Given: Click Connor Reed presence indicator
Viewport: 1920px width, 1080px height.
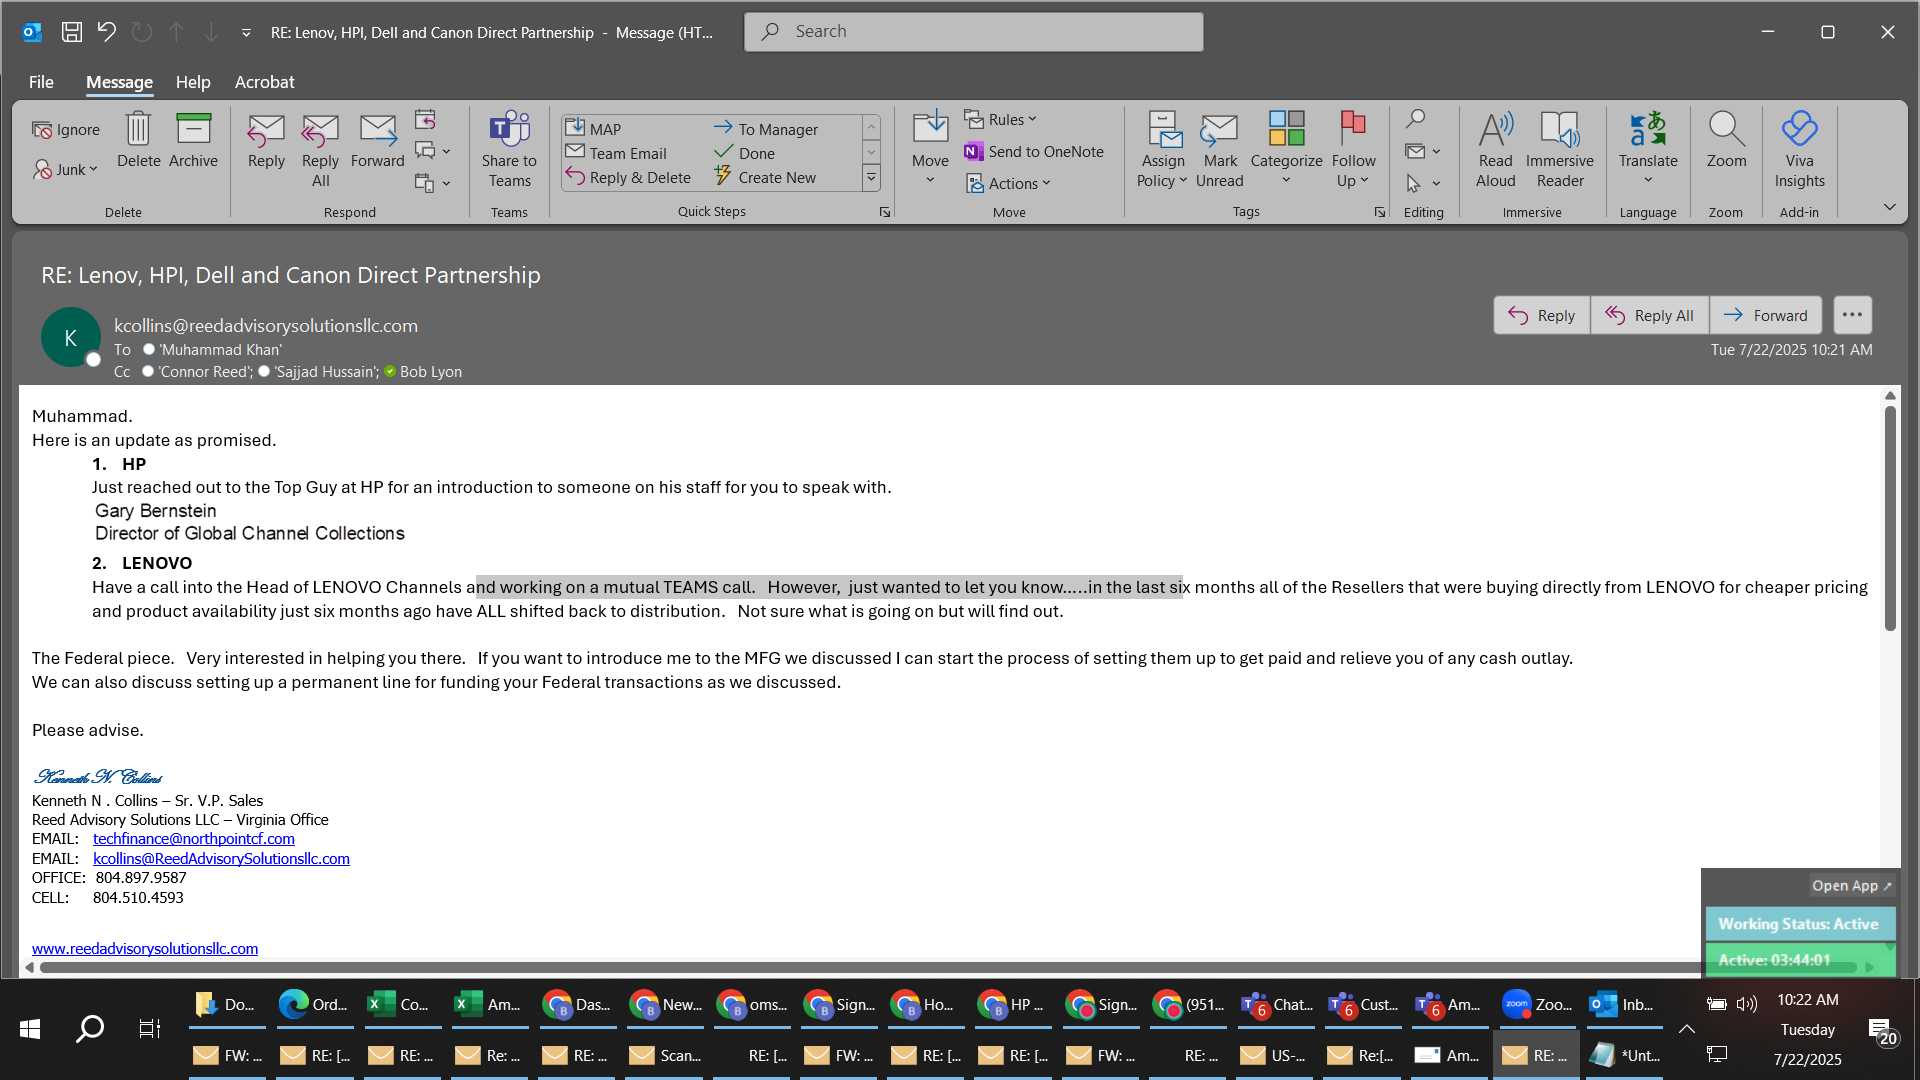Looking at the screenshot, I should click(148, 371).
